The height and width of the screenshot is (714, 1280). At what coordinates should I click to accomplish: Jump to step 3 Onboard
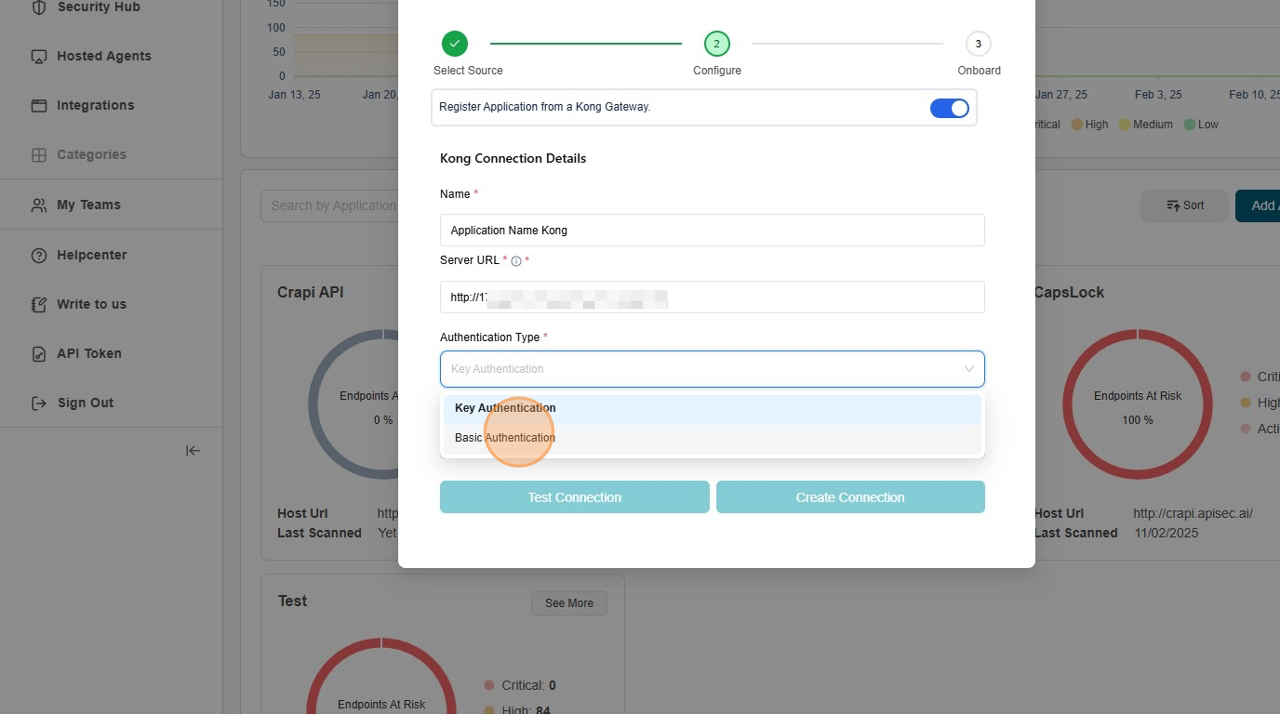pyautogui.click(x=978, y=44)
